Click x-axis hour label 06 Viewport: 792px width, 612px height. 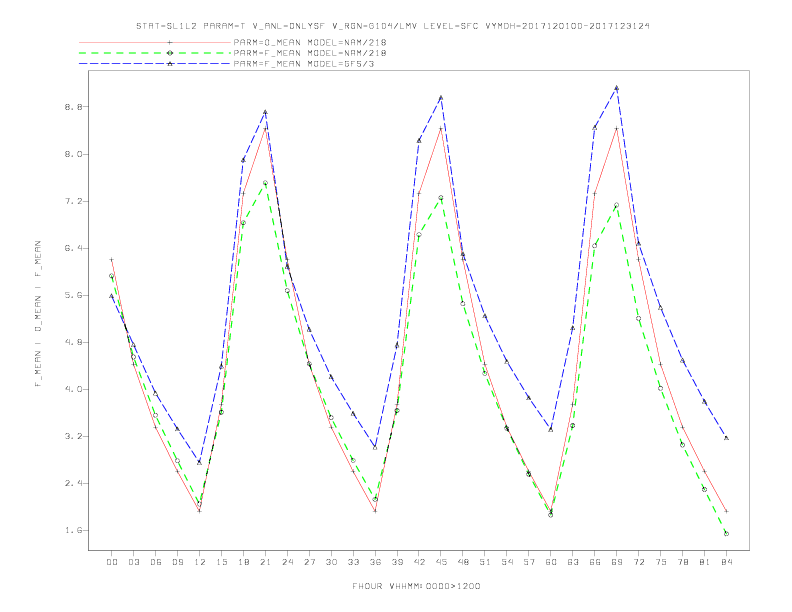pos(156,562)
